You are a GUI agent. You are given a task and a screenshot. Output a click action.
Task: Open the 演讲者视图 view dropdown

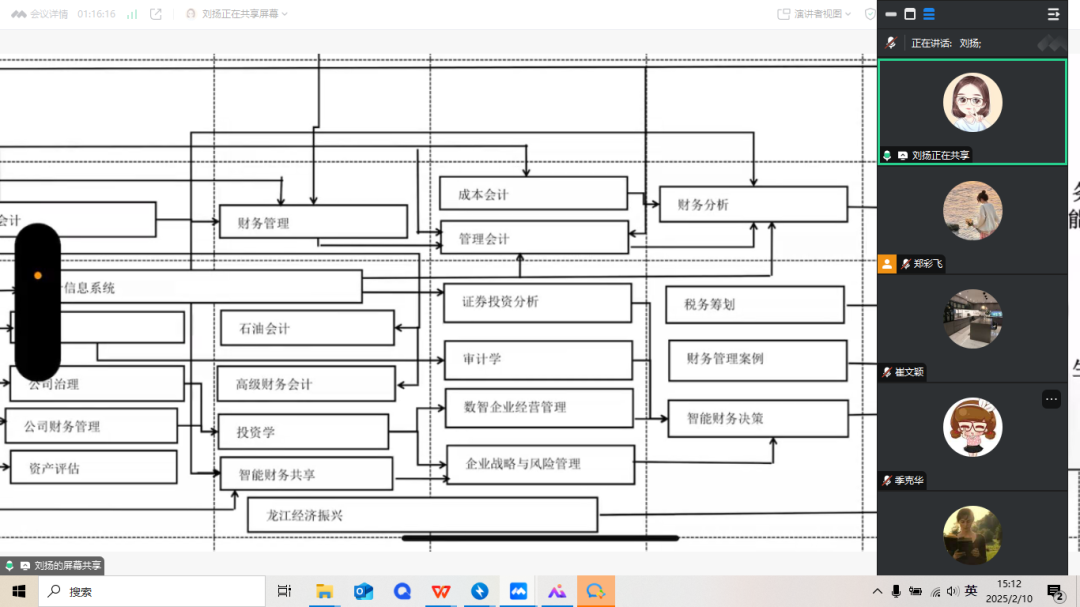click(x=815, y=14)
